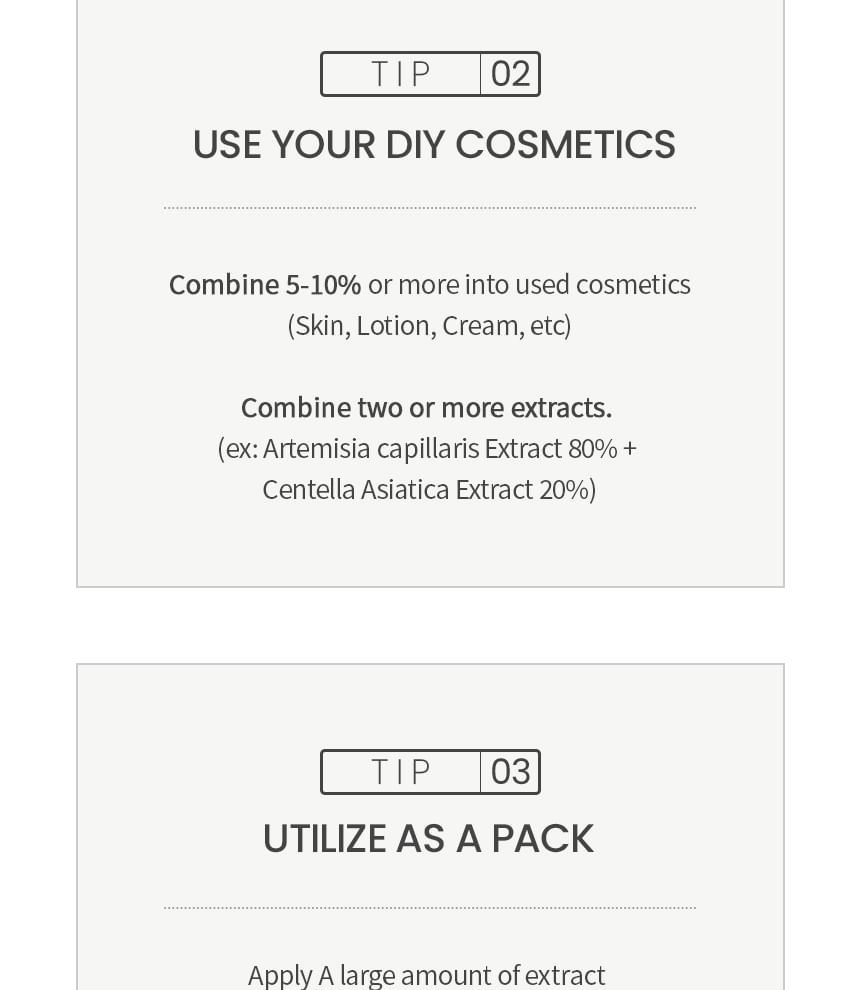Click the TIP 02 badge label
The width and height of the screenshot is (860, 990).
point(430,74)
